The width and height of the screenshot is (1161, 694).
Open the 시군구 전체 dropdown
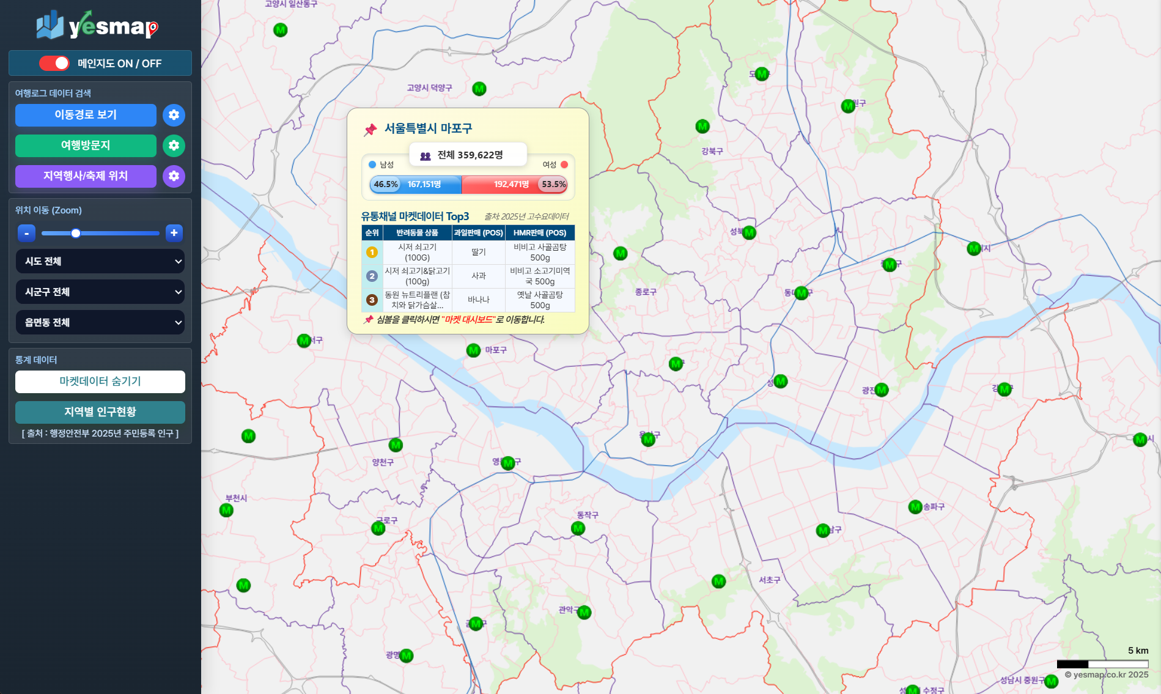tap(100, 292)
